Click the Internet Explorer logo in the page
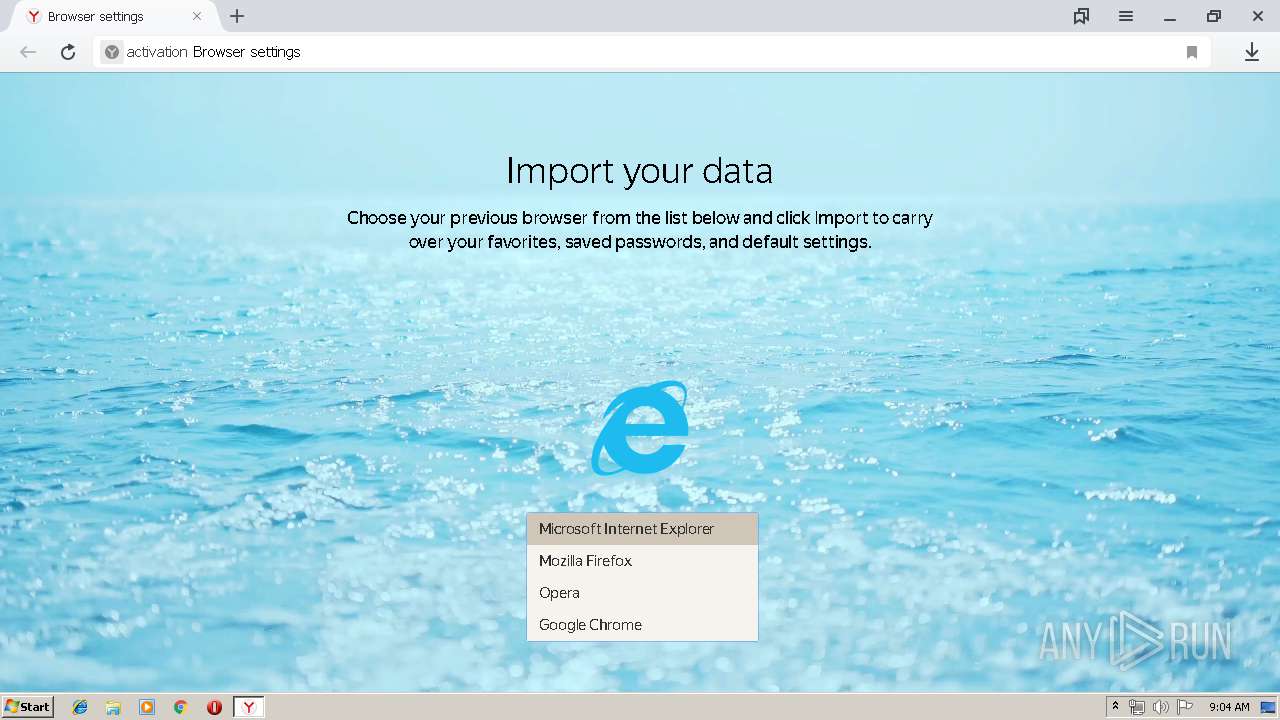The width and height of the screenshot is (1280, 720). coord(640,428)
